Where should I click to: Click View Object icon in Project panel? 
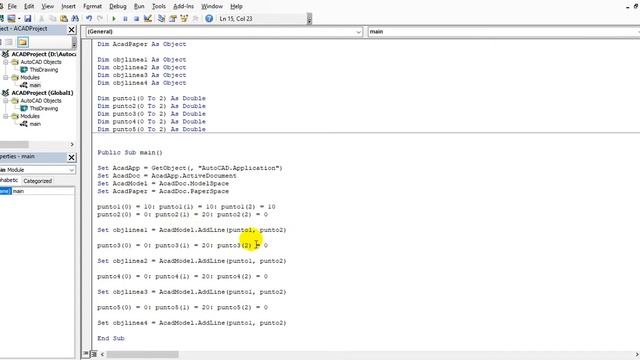point(9,42)
